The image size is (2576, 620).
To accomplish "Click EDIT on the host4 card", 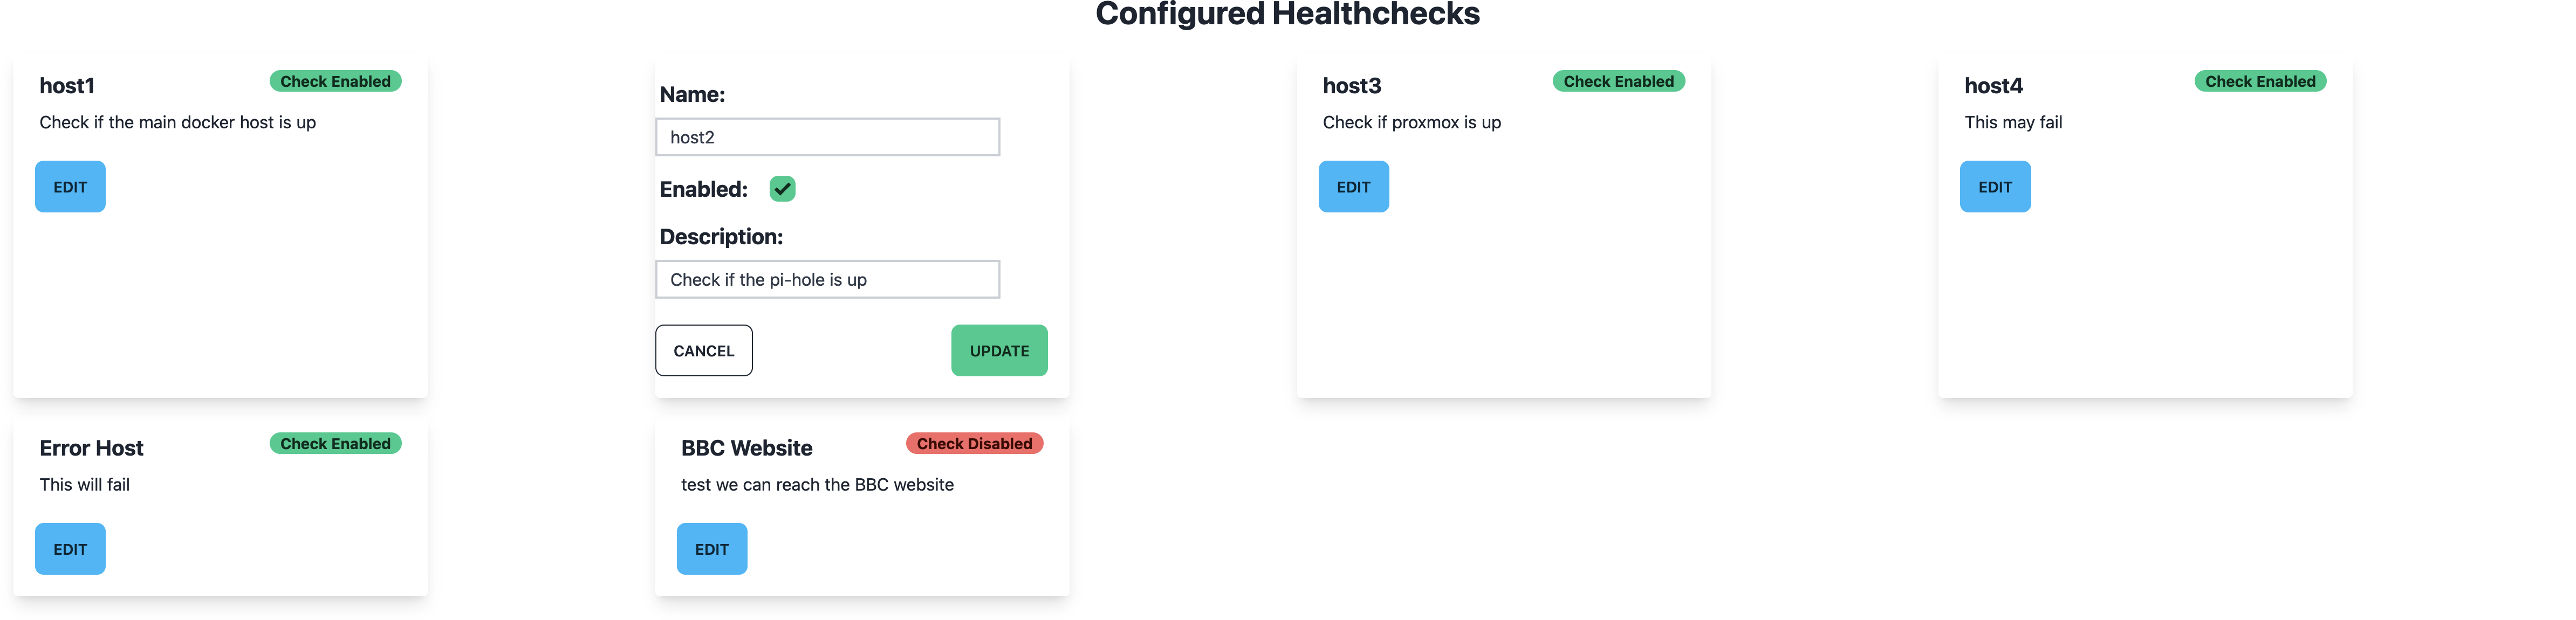I will coord(1995,186).
